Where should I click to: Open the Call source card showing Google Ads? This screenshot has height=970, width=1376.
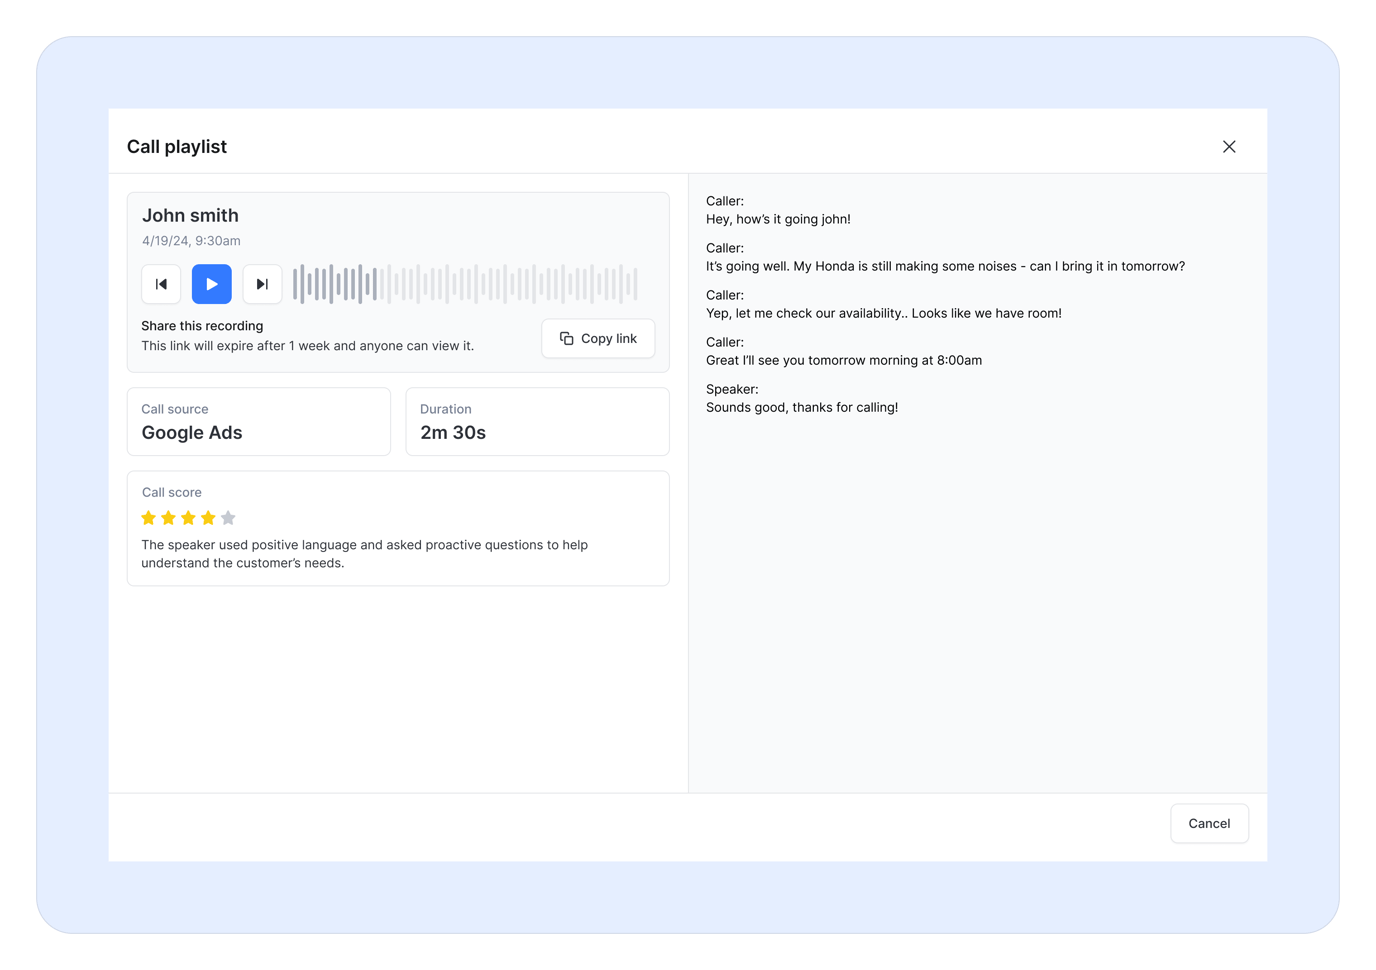[258, 421]
